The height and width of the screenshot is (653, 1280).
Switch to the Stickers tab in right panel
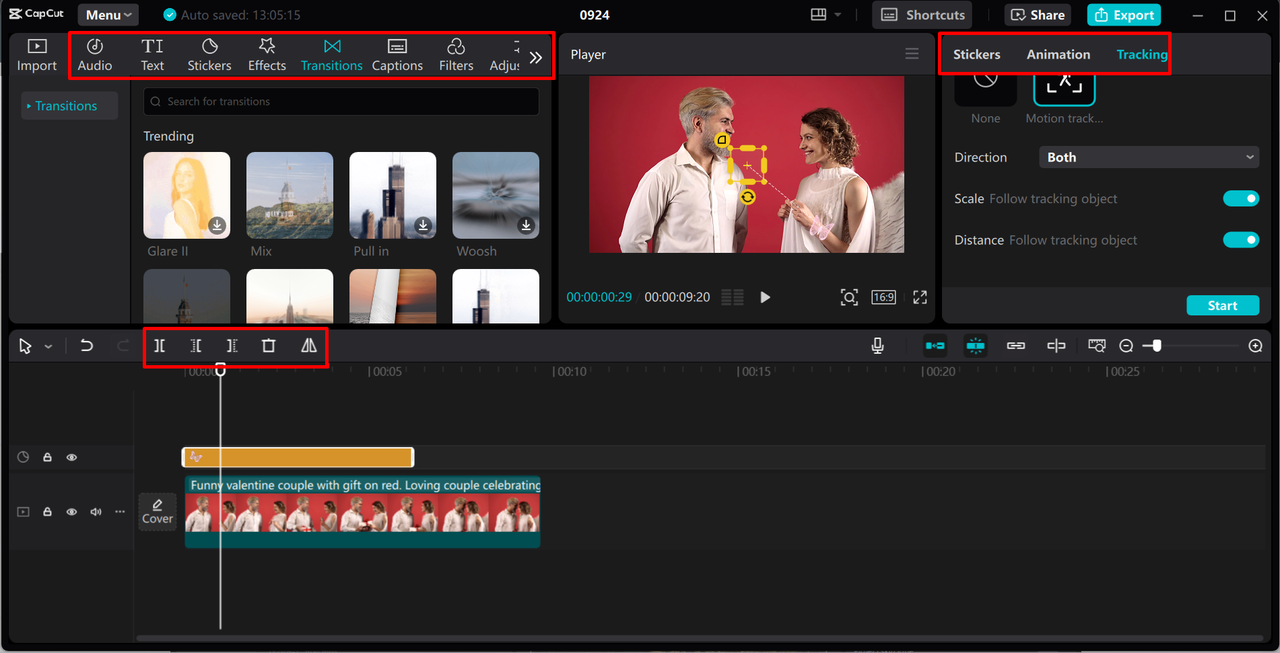point(977,54)
